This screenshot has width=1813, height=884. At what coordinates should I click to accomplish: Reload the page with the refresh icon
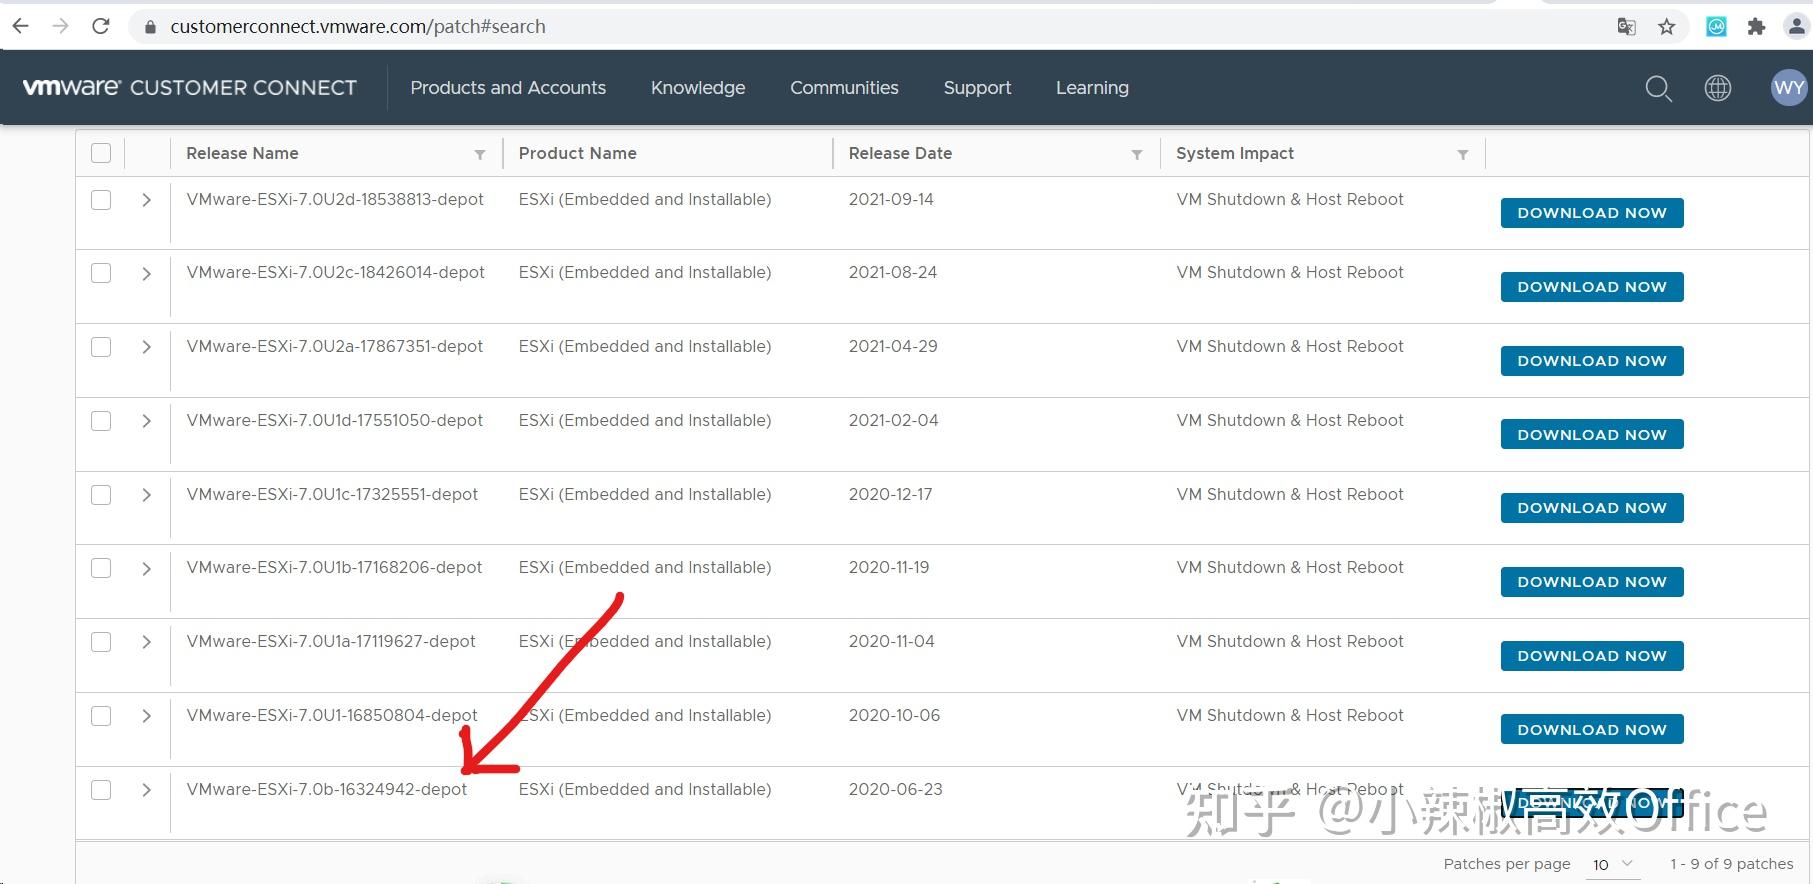pos(100,26)
